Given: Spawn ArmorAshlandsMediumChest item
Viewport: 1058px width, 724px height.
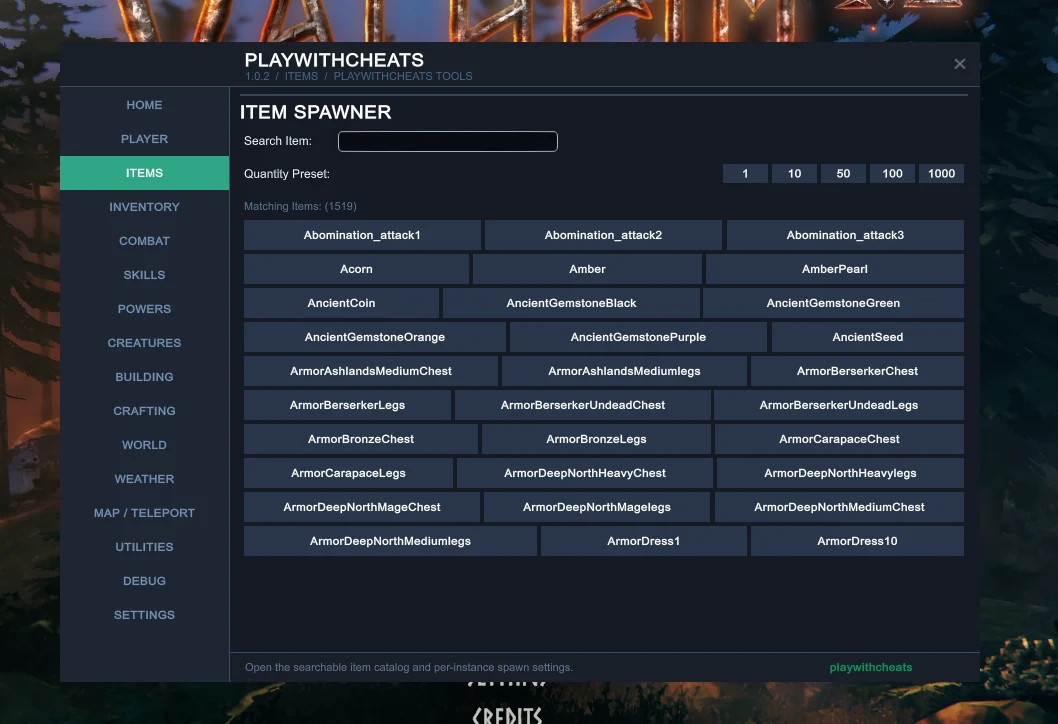Looking at the screenshot, I should click(x=371, y=371).
